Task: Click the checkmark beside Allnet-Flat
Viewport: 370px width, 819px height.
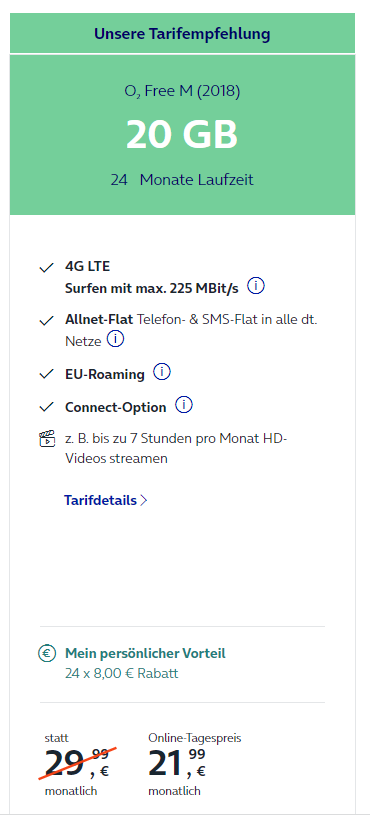Action: (x=47, y=321)
